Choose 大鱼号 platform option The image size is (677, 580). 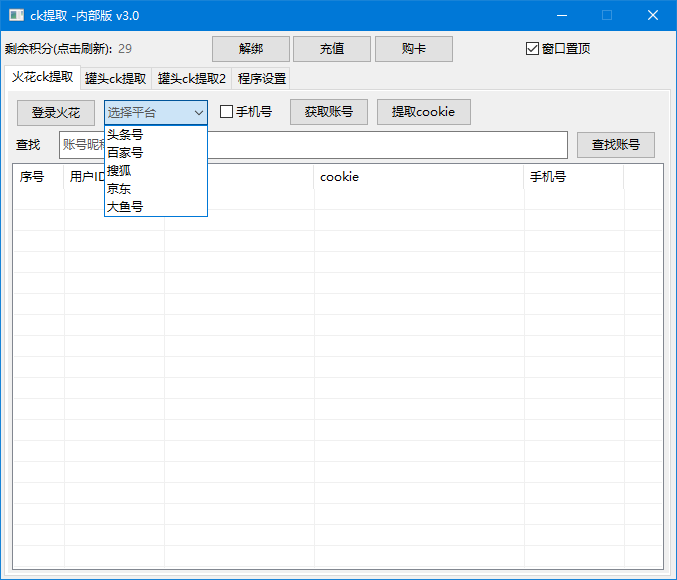click(125, 207)
